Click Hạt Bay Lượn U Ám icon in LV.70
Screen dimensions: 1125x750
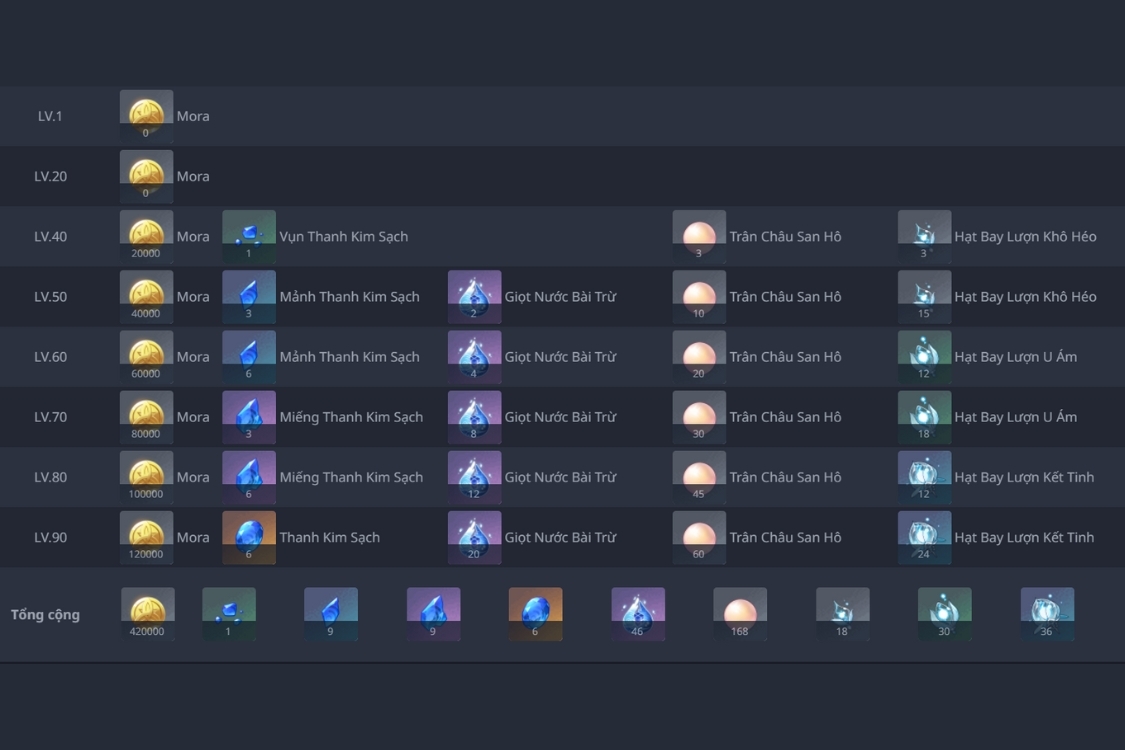[x=924, y=417]
